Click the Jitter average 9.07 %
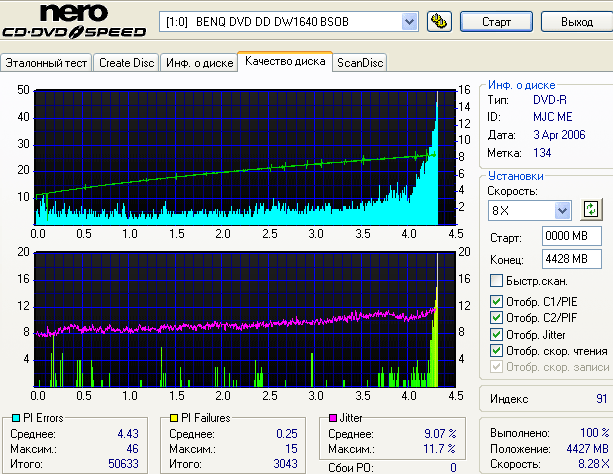The width and height of the screenshot is (613, 474). click(440, 433)
